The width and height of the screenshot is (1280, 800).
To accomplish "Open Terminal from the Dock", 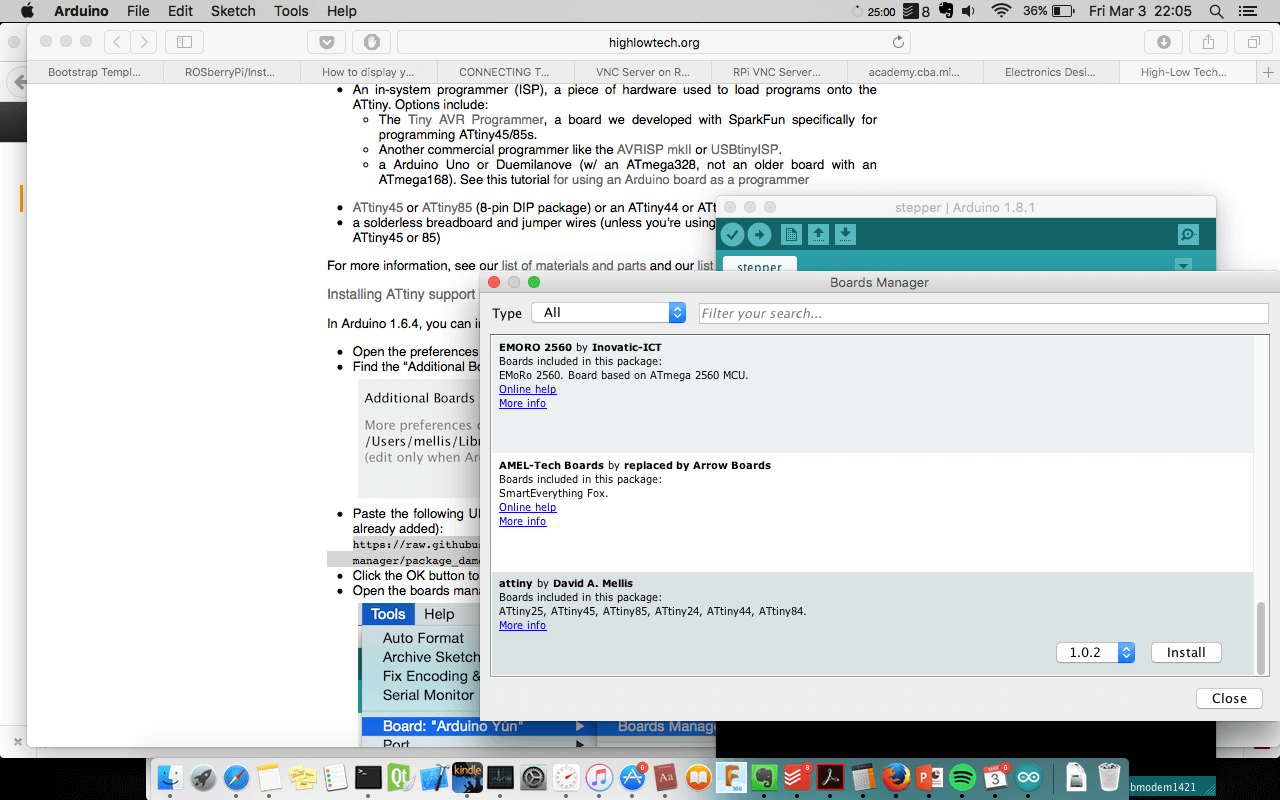I will pos(369,778).
